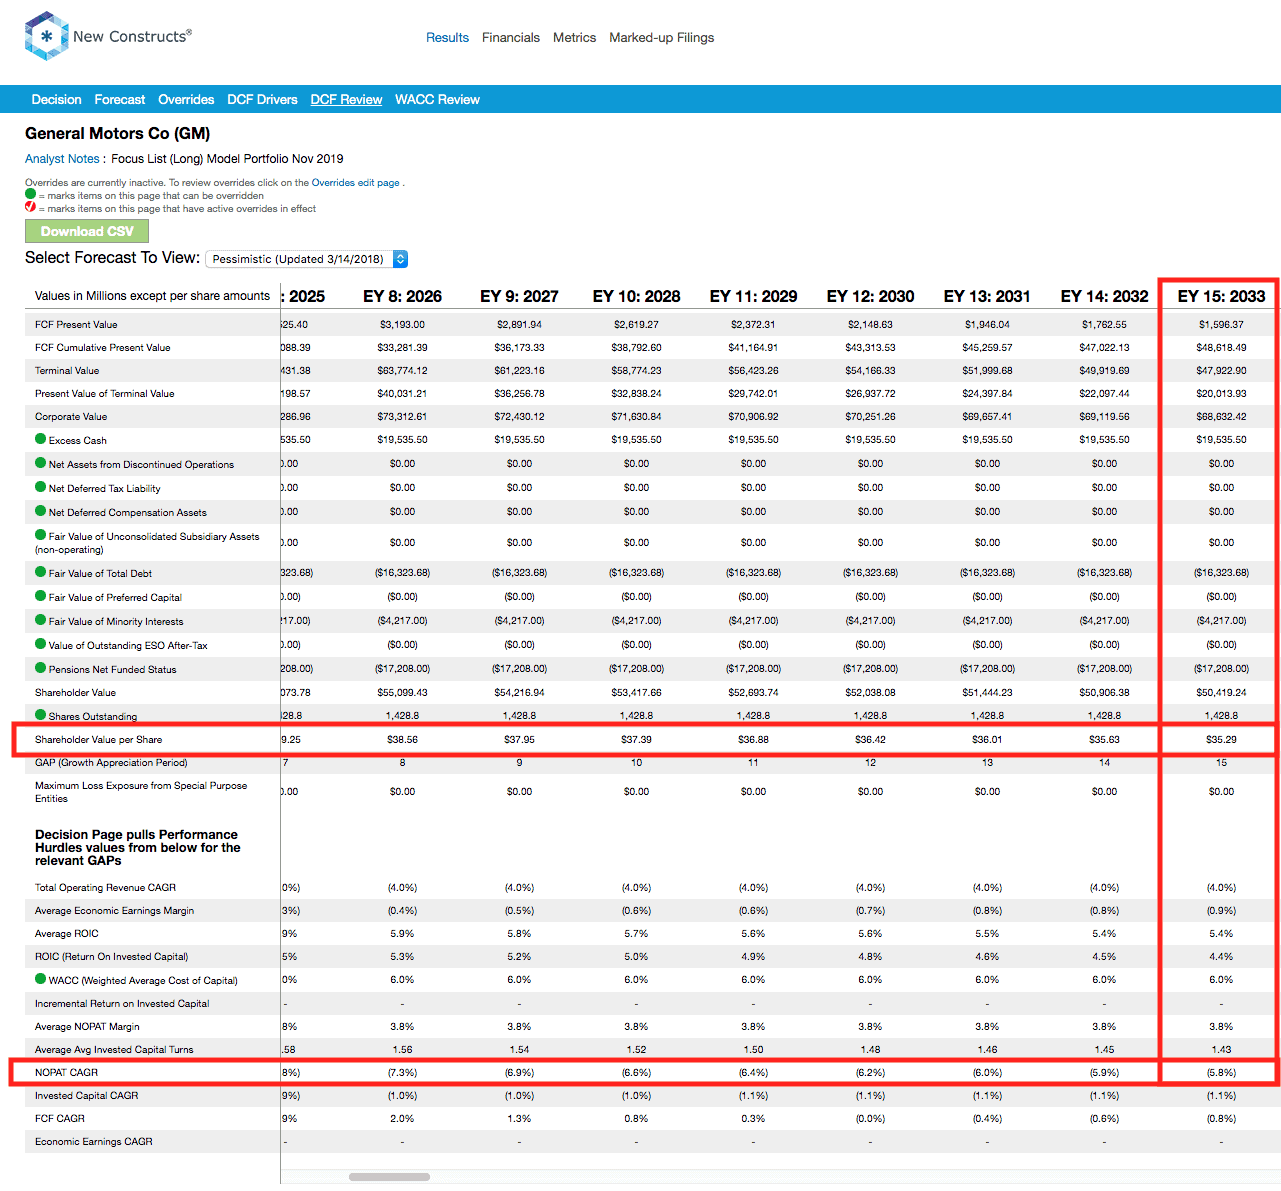Click the green legend dot for overridable items
This screenshot has height=1191, width=1281.
click(x=30, y=195)
